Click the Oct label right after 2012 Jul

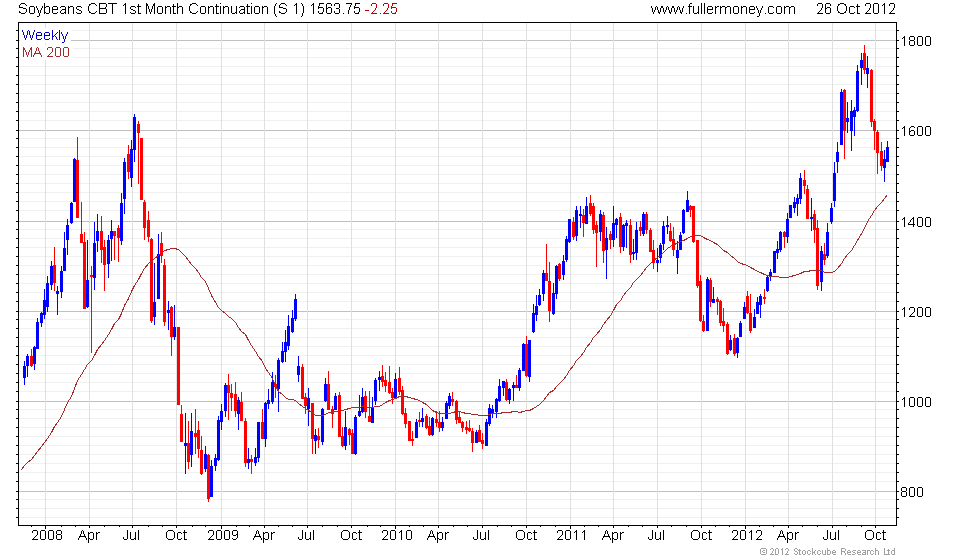point(875,535)
